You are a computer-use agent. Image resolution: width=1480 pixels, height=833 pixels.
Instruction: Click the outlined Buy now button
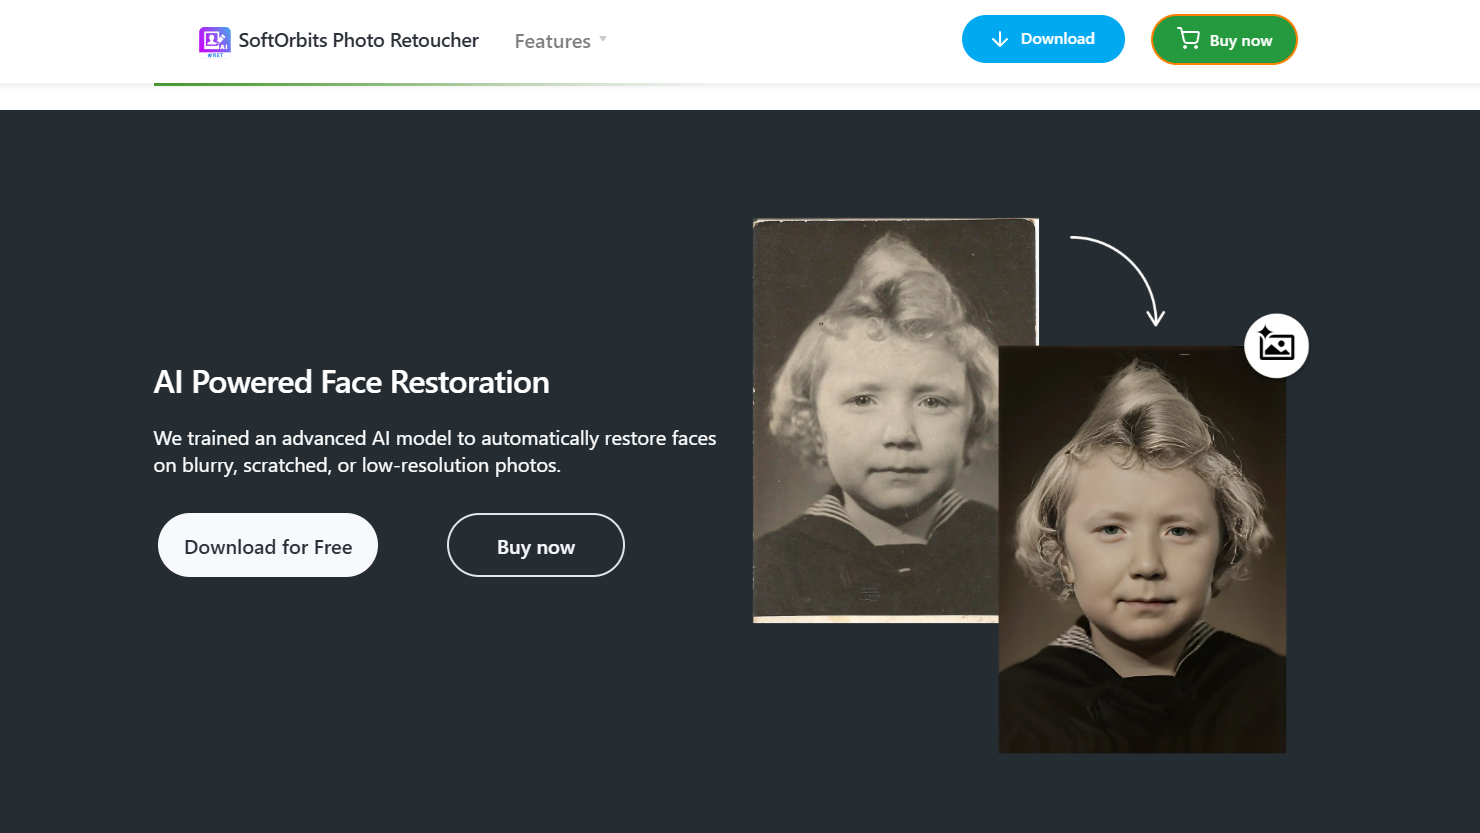click(535, 546)
